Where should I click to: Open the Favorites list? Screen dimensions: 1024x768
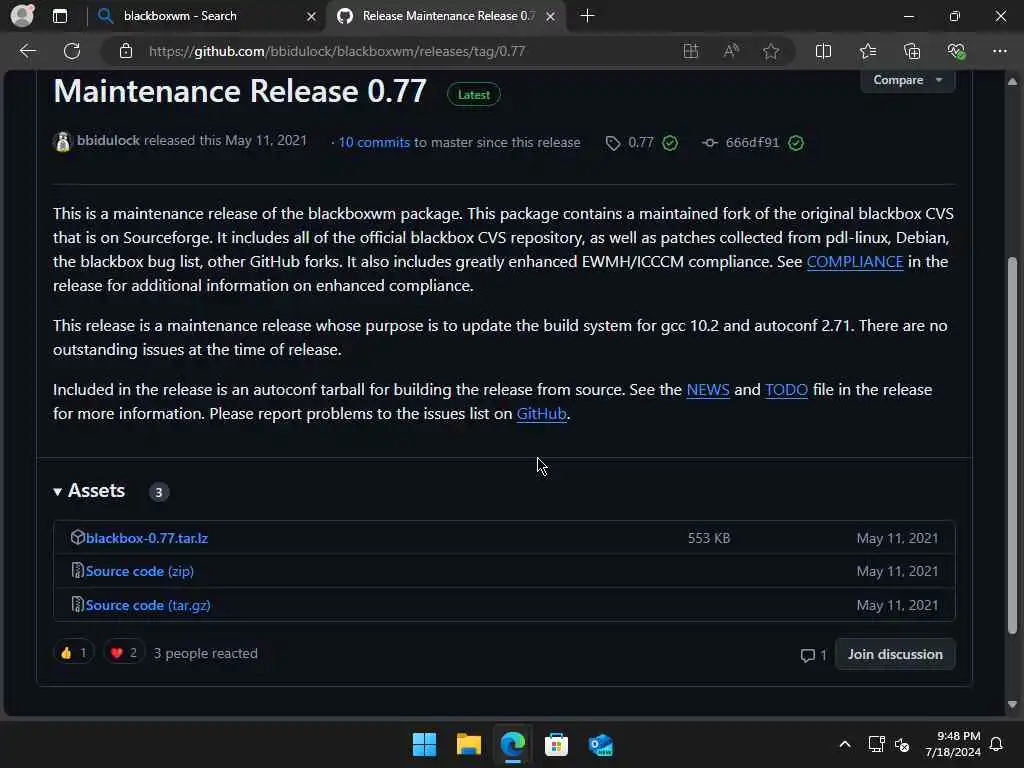[868, 51]
